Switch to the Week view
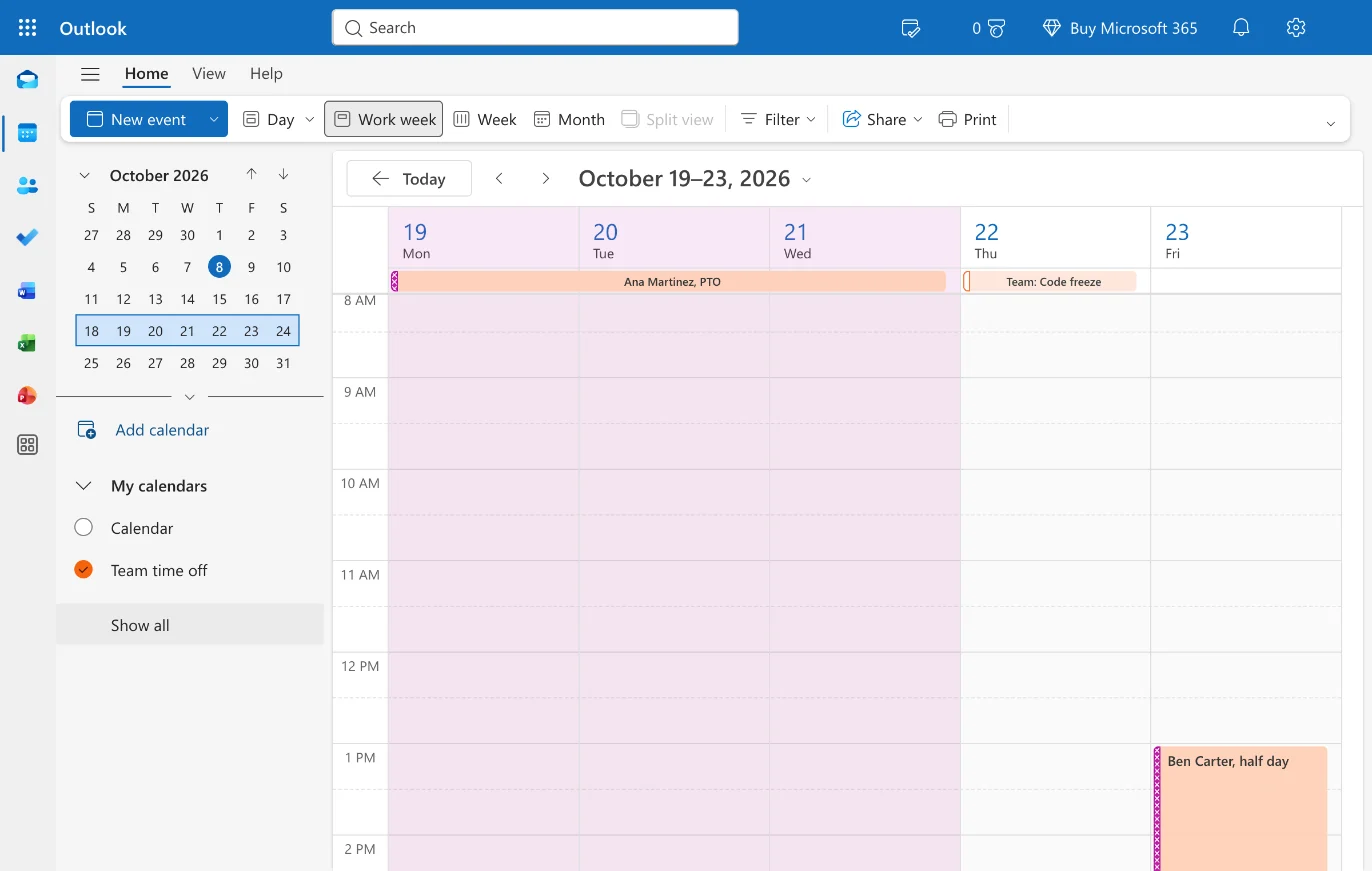Image resolution: width=1372 pixels, height=871 pixels. 485,119
